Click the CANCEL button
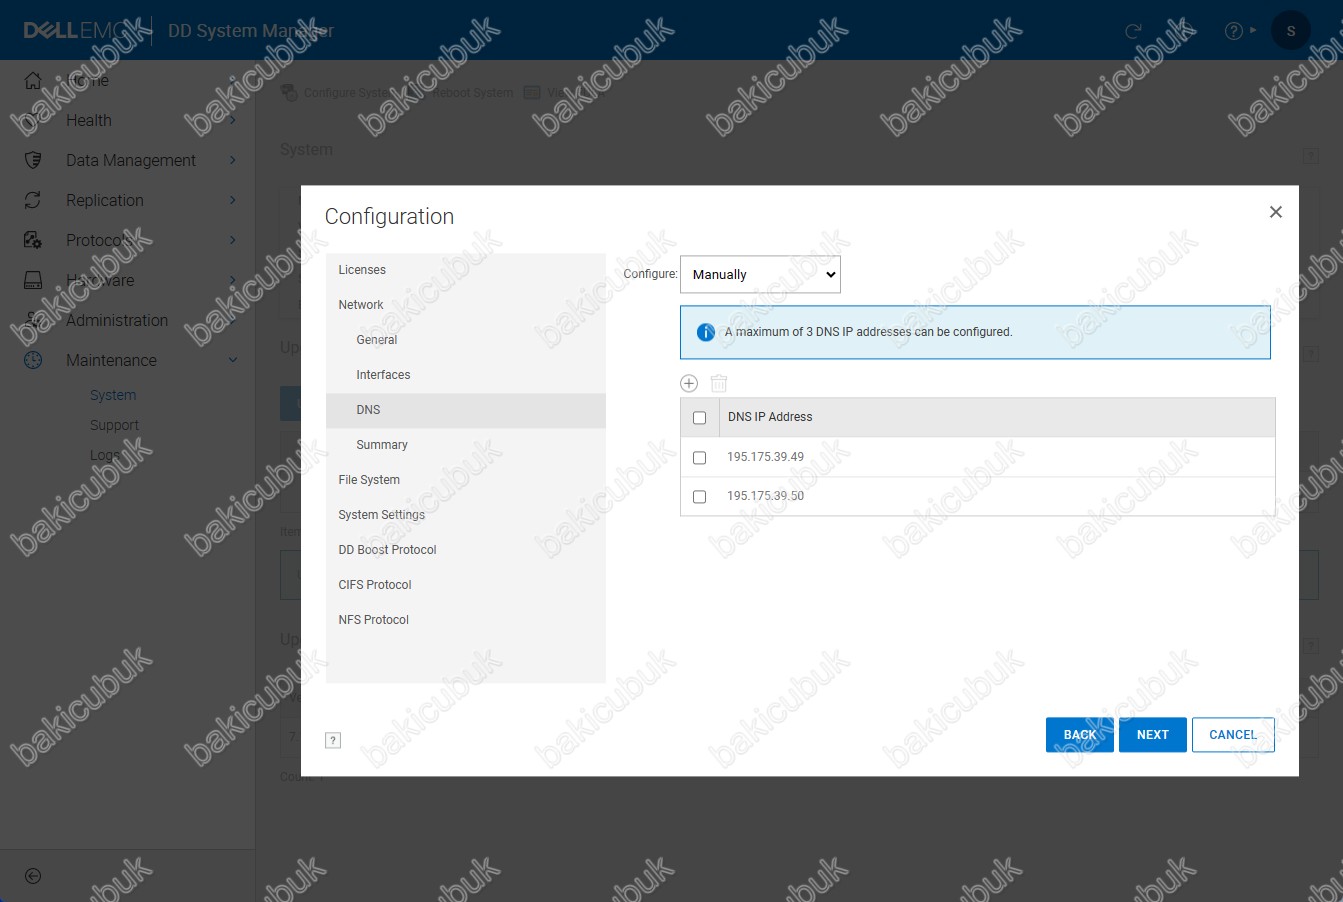Image resolution: width=1343 pixels, height=902 pixels. click(x=1233, y=735)
